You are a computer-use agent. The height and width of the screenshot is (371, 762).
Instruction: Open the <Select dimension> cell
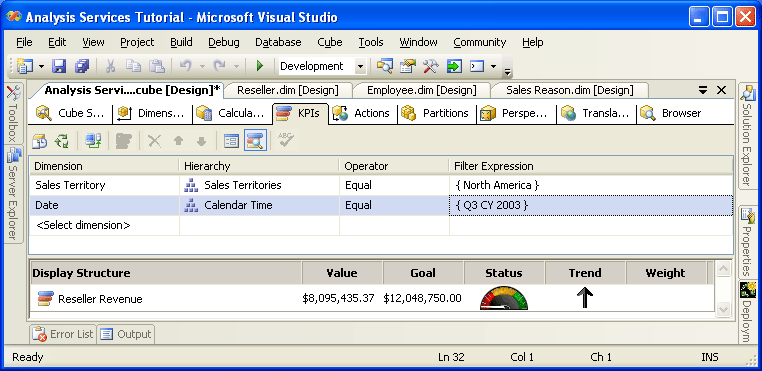point(104,226)
